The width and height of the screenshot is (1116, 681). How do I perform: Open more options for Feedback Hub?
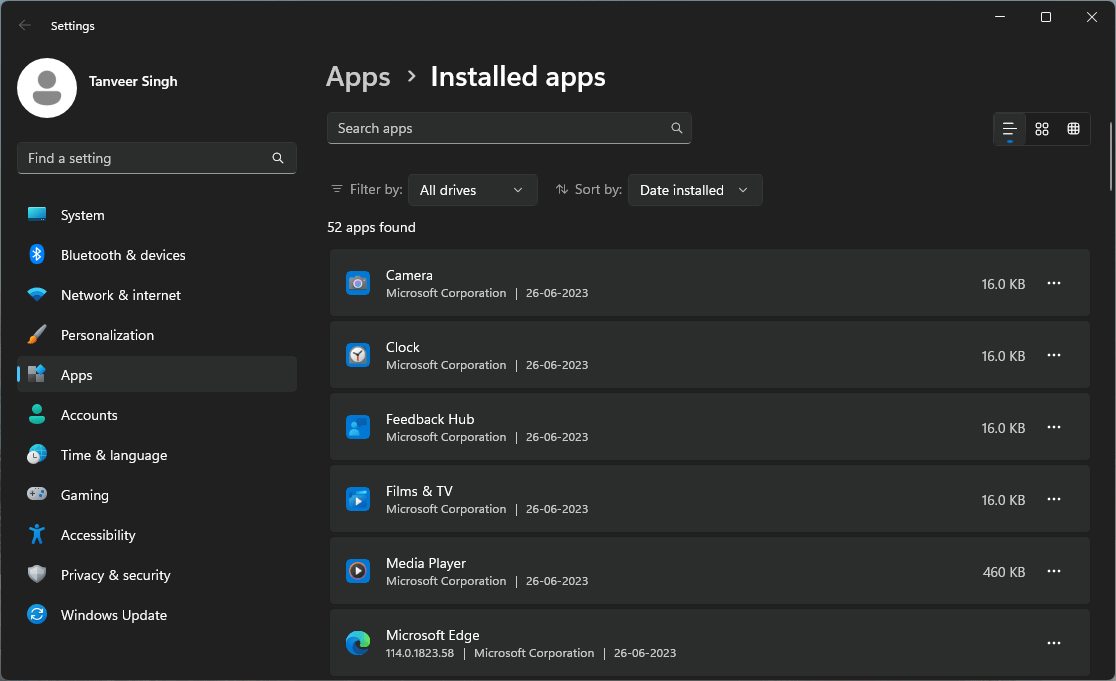click(x=1053, y=427)
